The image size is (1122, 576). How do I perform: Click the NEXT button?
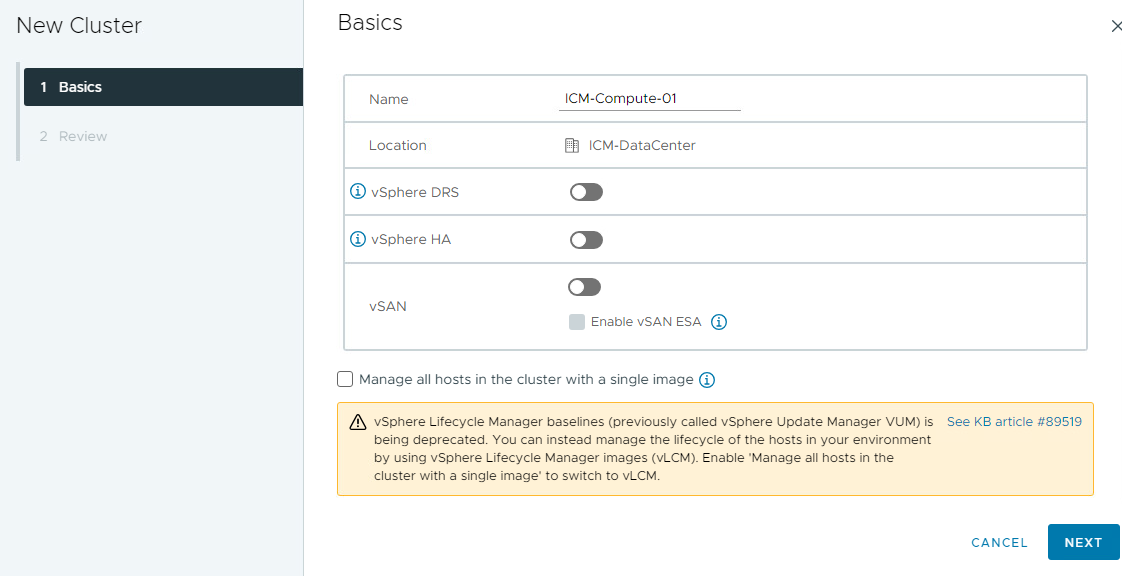1083,542
